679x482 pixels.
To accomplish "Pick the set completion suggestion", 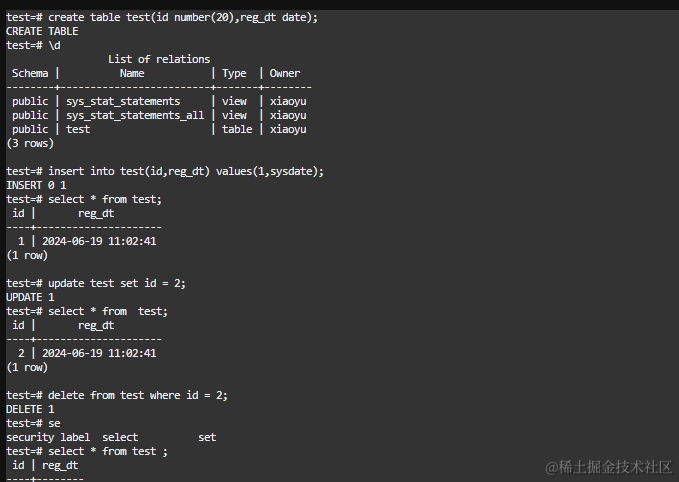I will click(x=207, y=437).
